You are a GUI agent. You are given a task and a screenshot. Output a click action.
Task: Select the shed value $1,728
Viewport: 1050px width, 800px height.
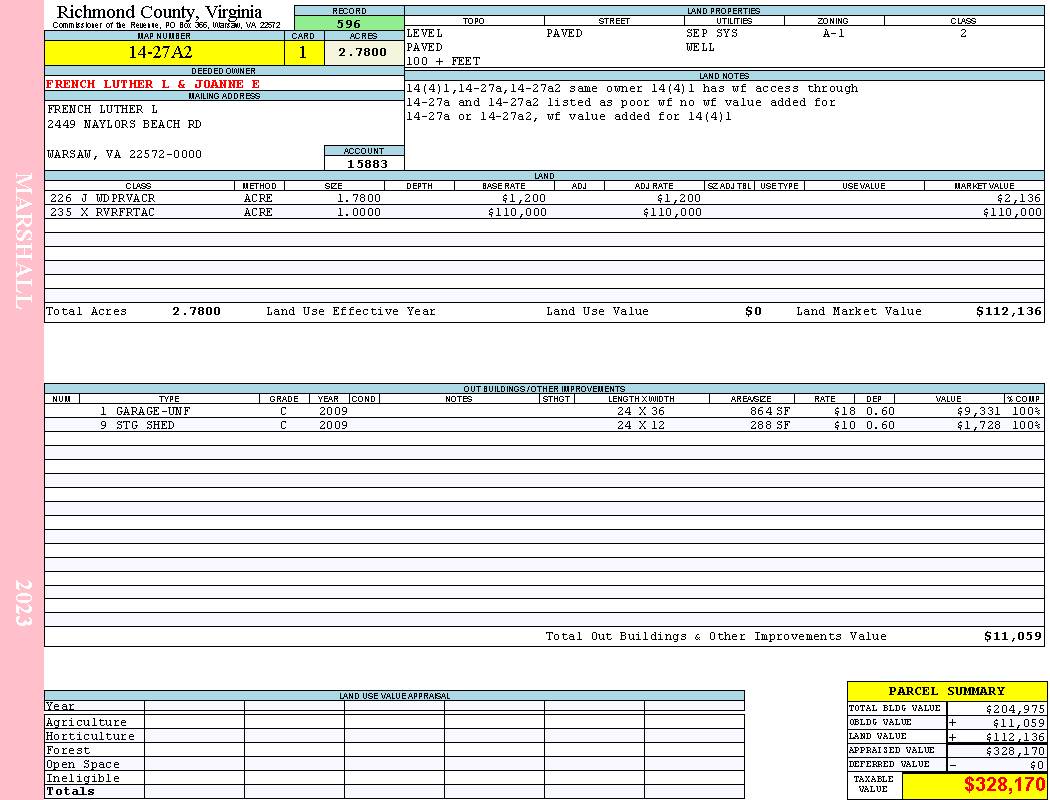[978, 426]
